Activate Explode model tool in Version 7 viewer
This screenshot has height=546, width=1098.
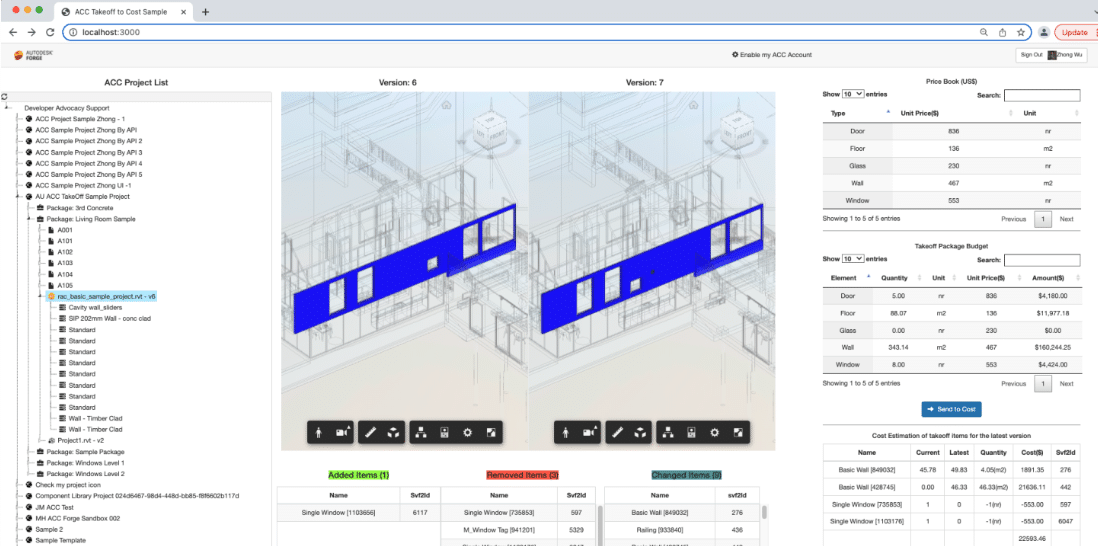coord(641,433)
